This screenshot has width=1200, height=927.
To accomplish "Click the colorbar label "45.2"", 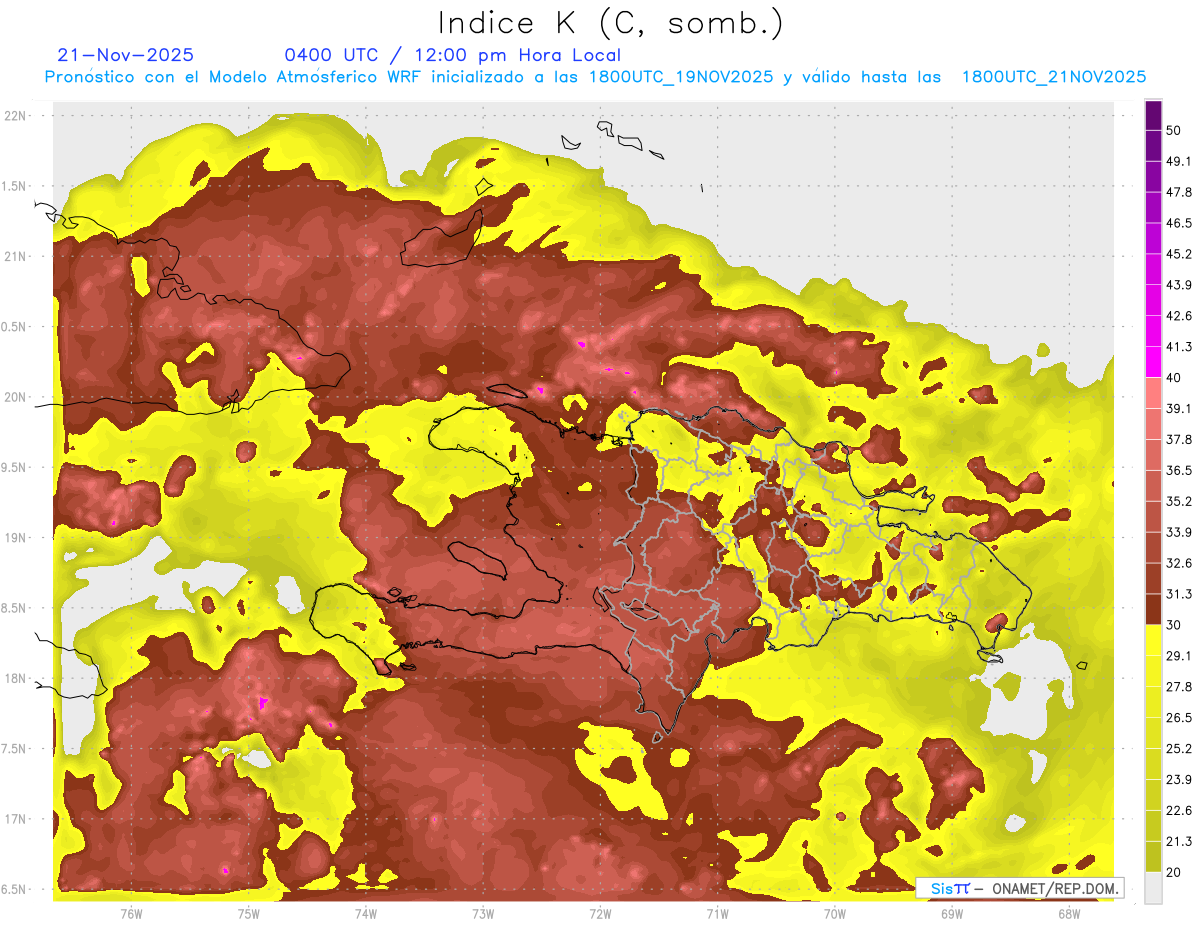I will point(1178,254).
